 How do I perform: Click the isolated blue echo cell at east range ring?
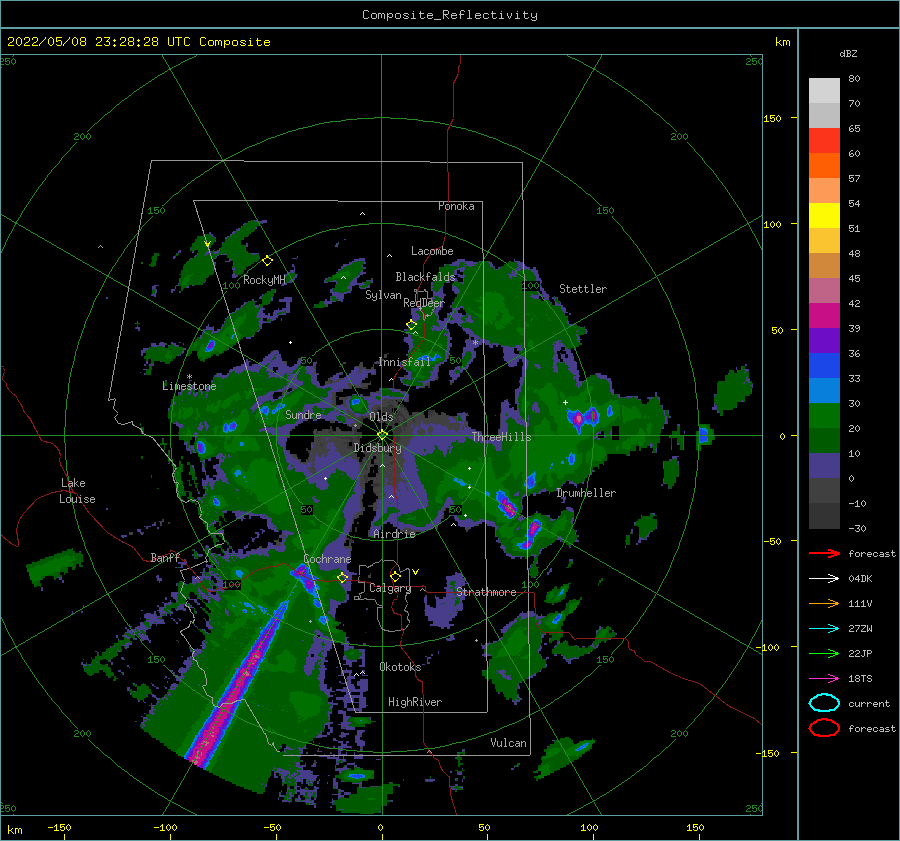click(705, 435)
